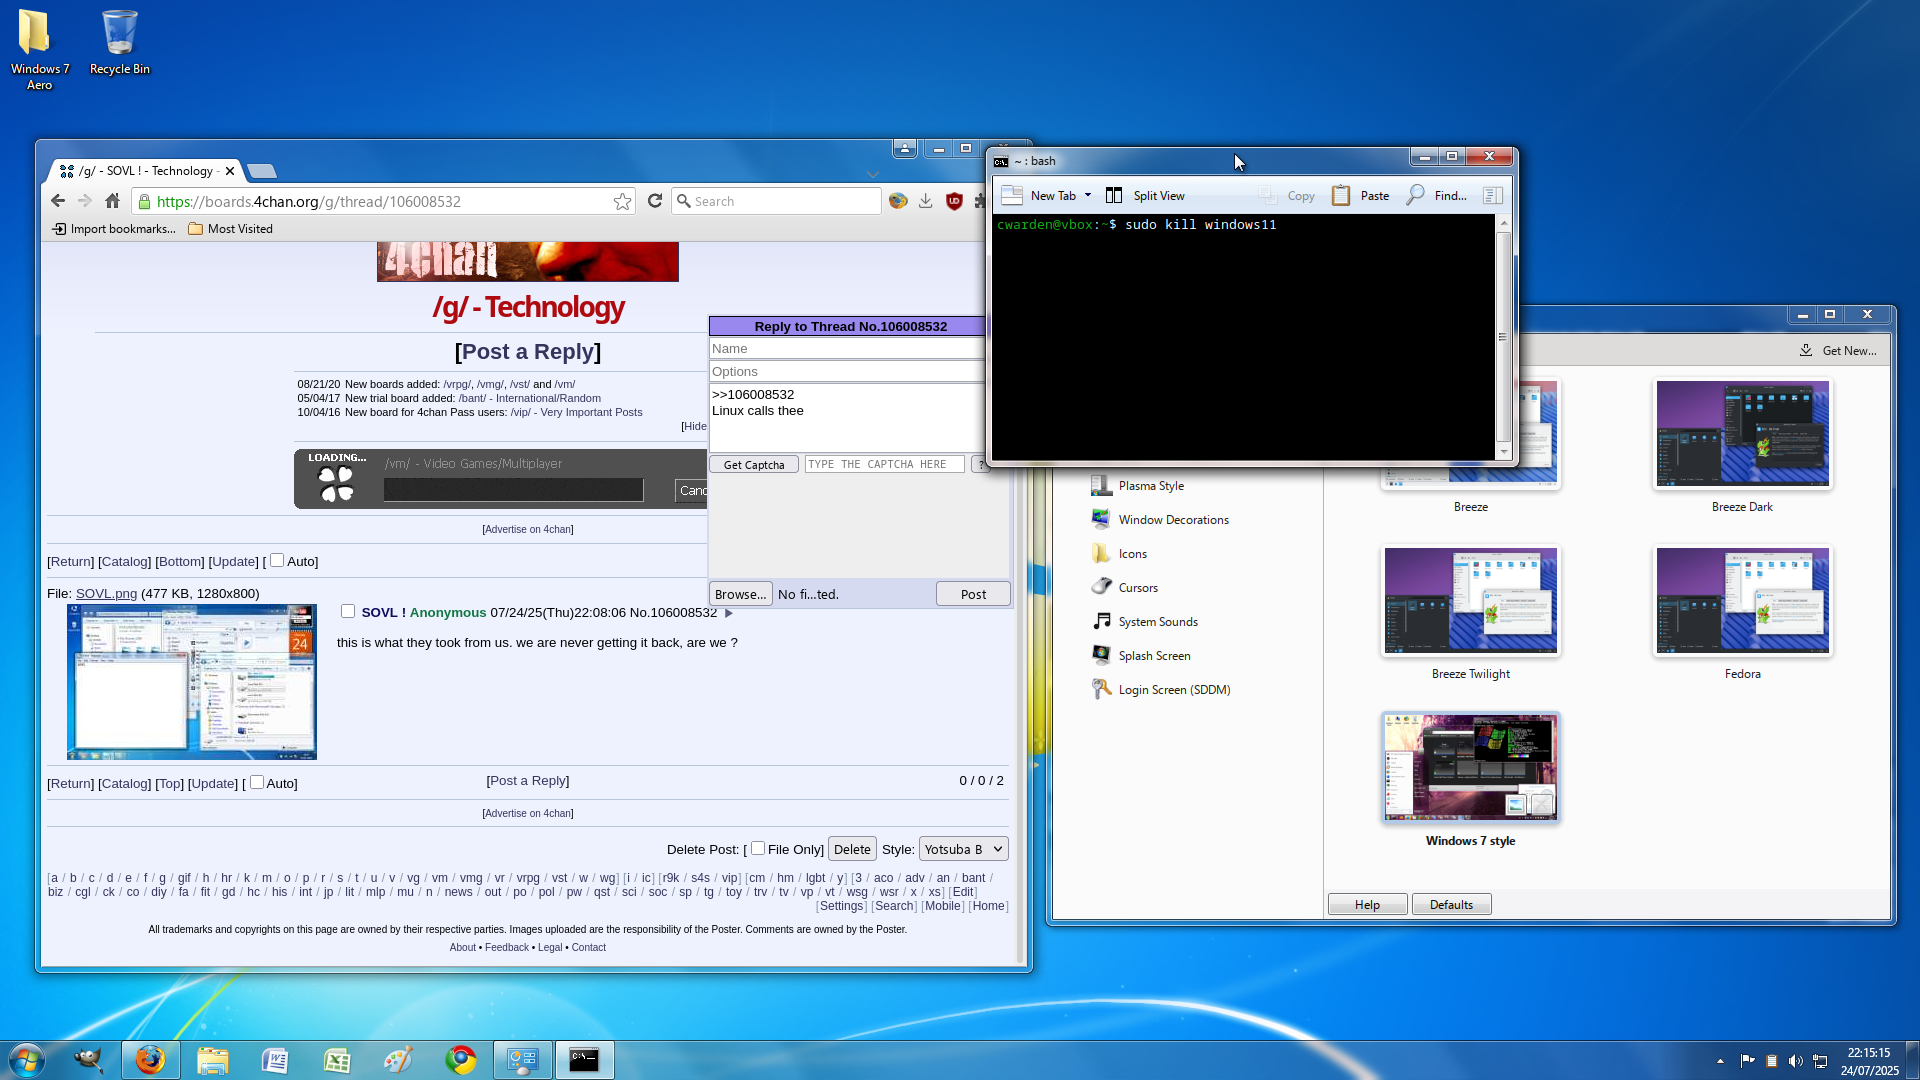Click the terminal vertical scrollbar

(x=1503, y=337)
